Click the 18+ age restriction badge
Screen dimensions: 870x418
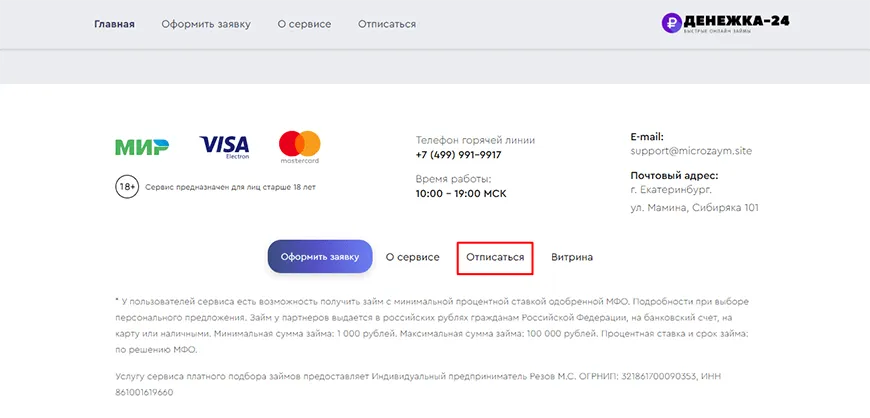click(127, 187)
